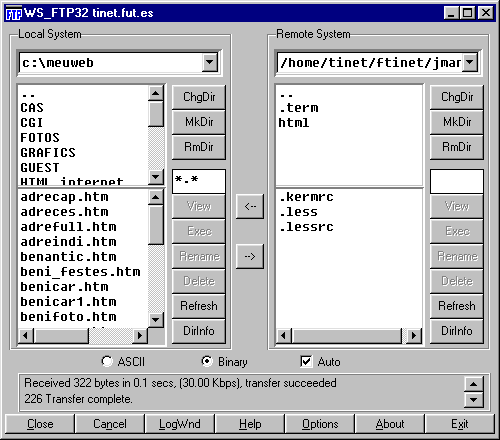500x440 pixels.
Task: Select the Binary transfer mode
Action: pyautogui.click(x=224, y=362)
